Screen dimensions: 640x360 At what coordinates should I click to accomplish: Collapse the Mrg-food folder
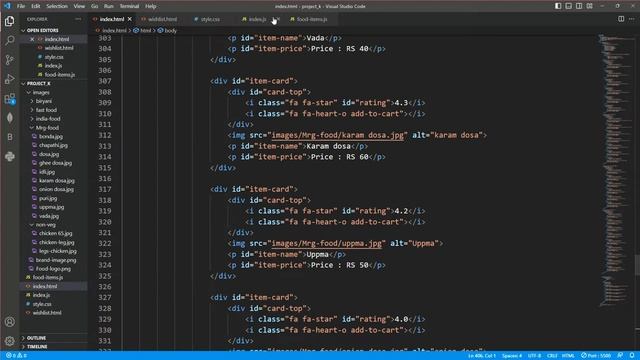tap(47, 128)
